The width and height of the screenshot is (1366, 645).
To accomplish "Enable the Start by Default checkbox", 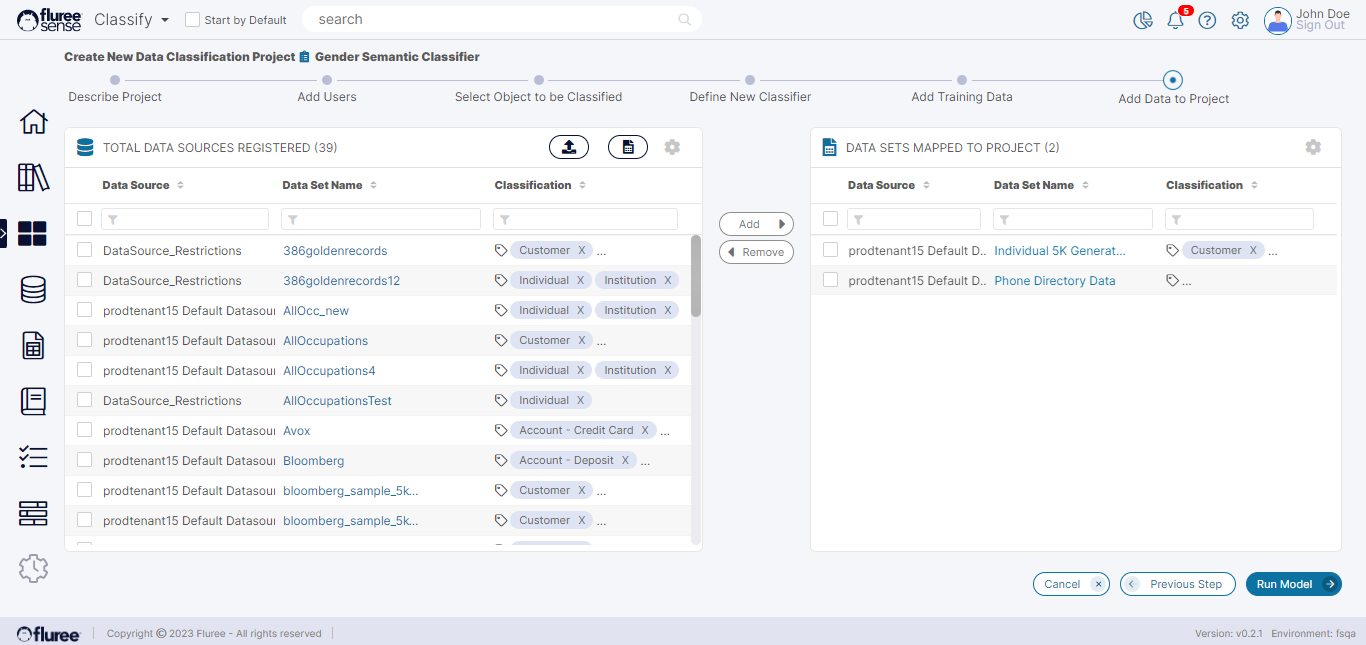I will 193,20.
